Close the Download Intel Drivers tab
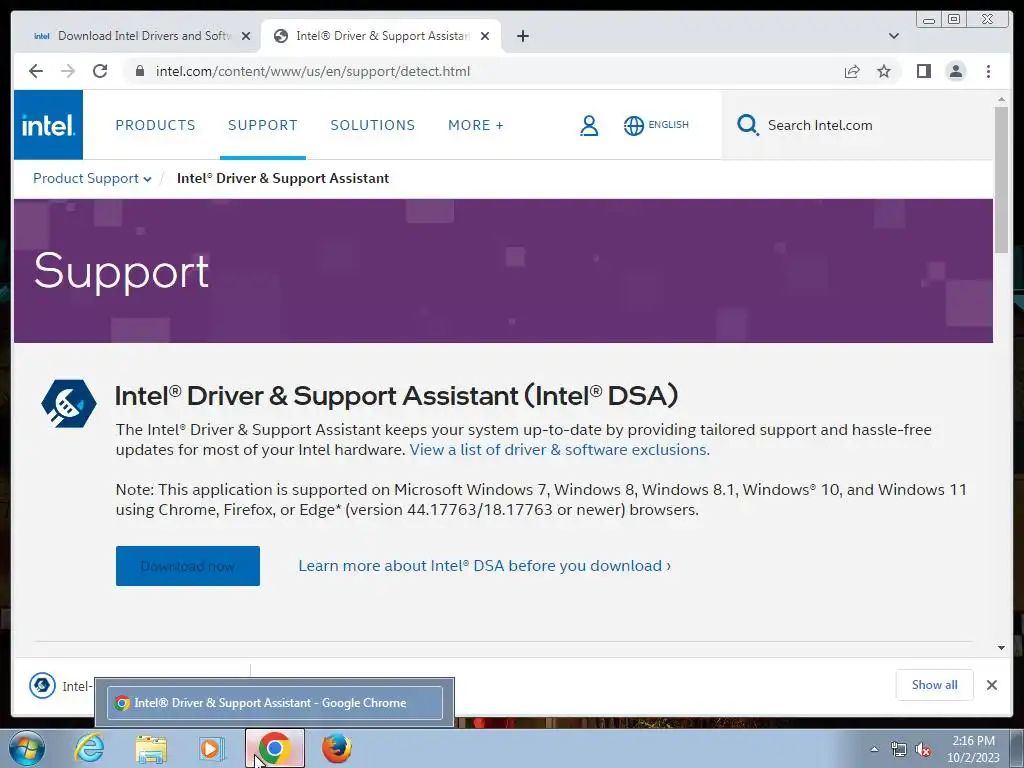The width and height of the screenshot is (1024, 768). tap(246, 36)
